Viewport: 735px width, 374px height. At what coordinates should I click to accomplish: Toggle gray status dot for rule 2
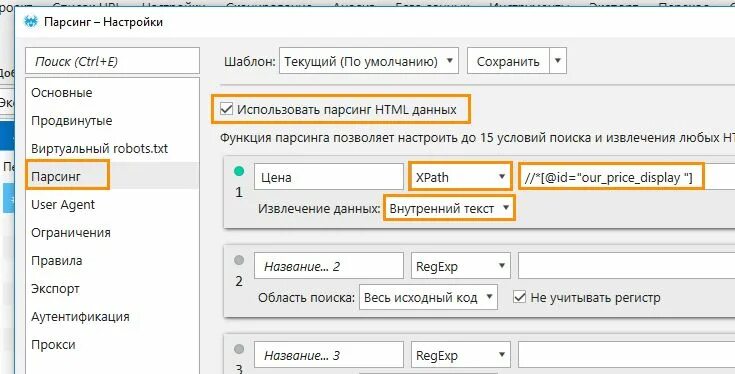pos(239,261)
